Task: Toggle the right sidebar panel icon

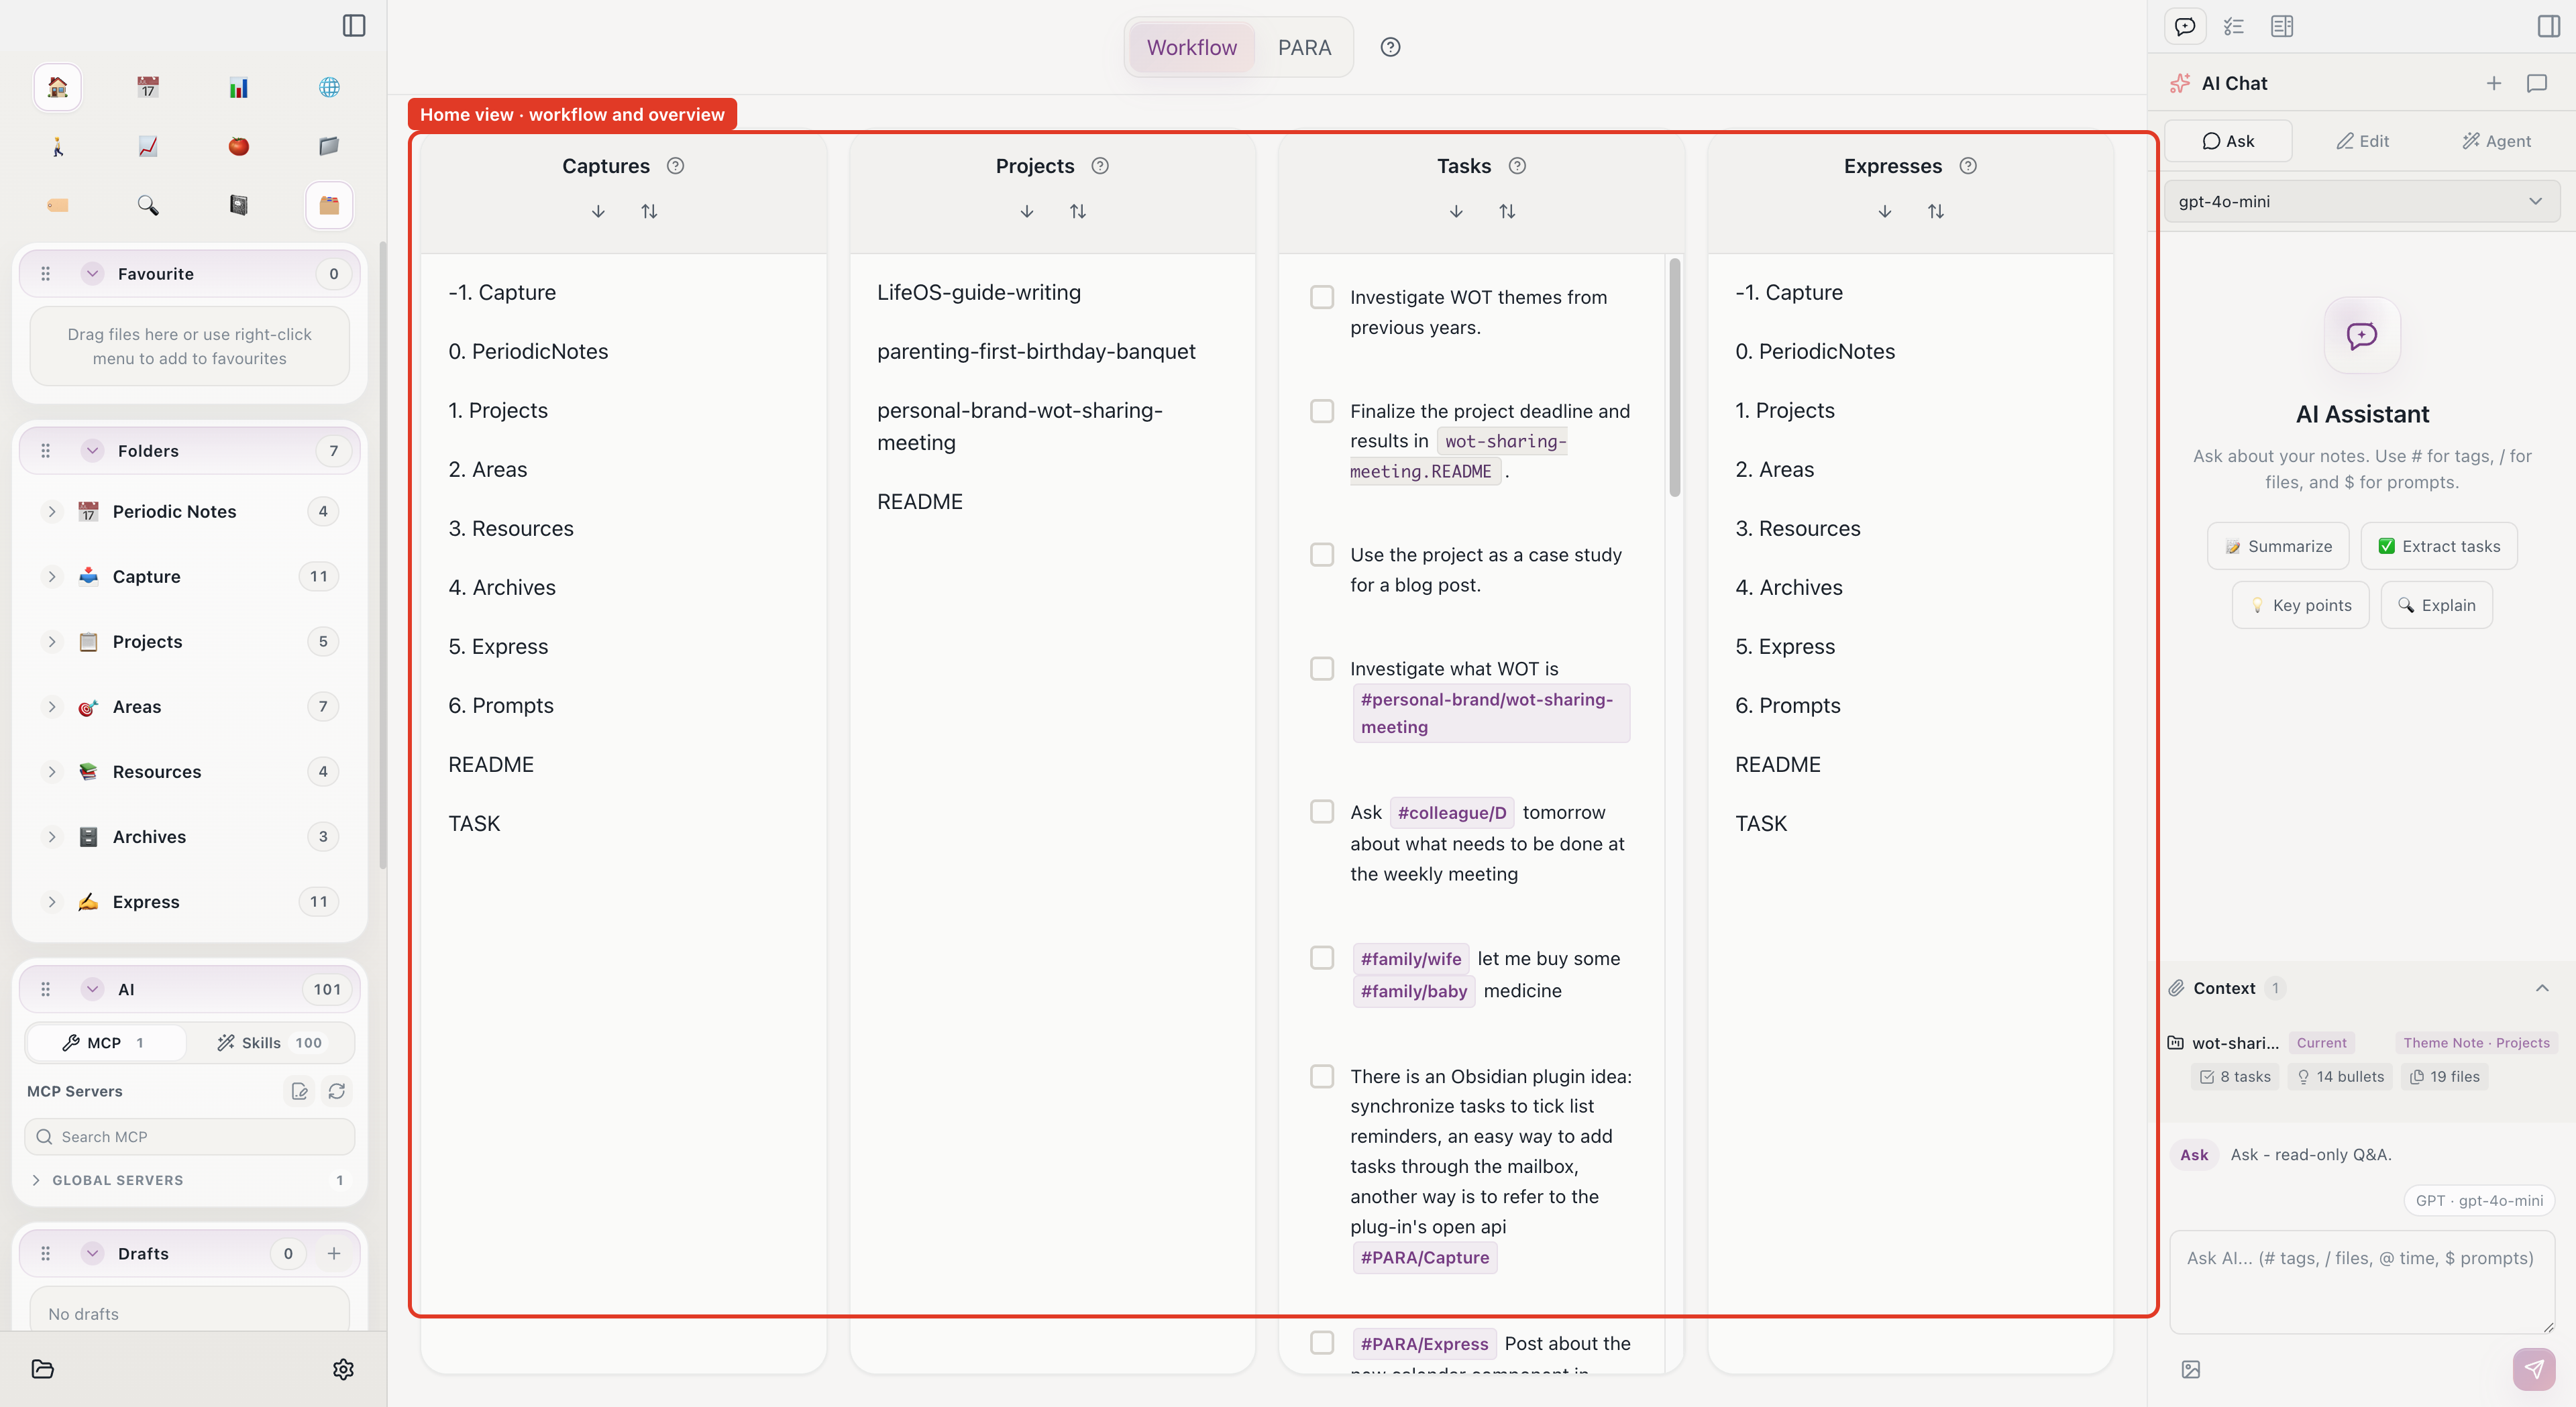Action: pyautogui.click(x=2549, y=26)
